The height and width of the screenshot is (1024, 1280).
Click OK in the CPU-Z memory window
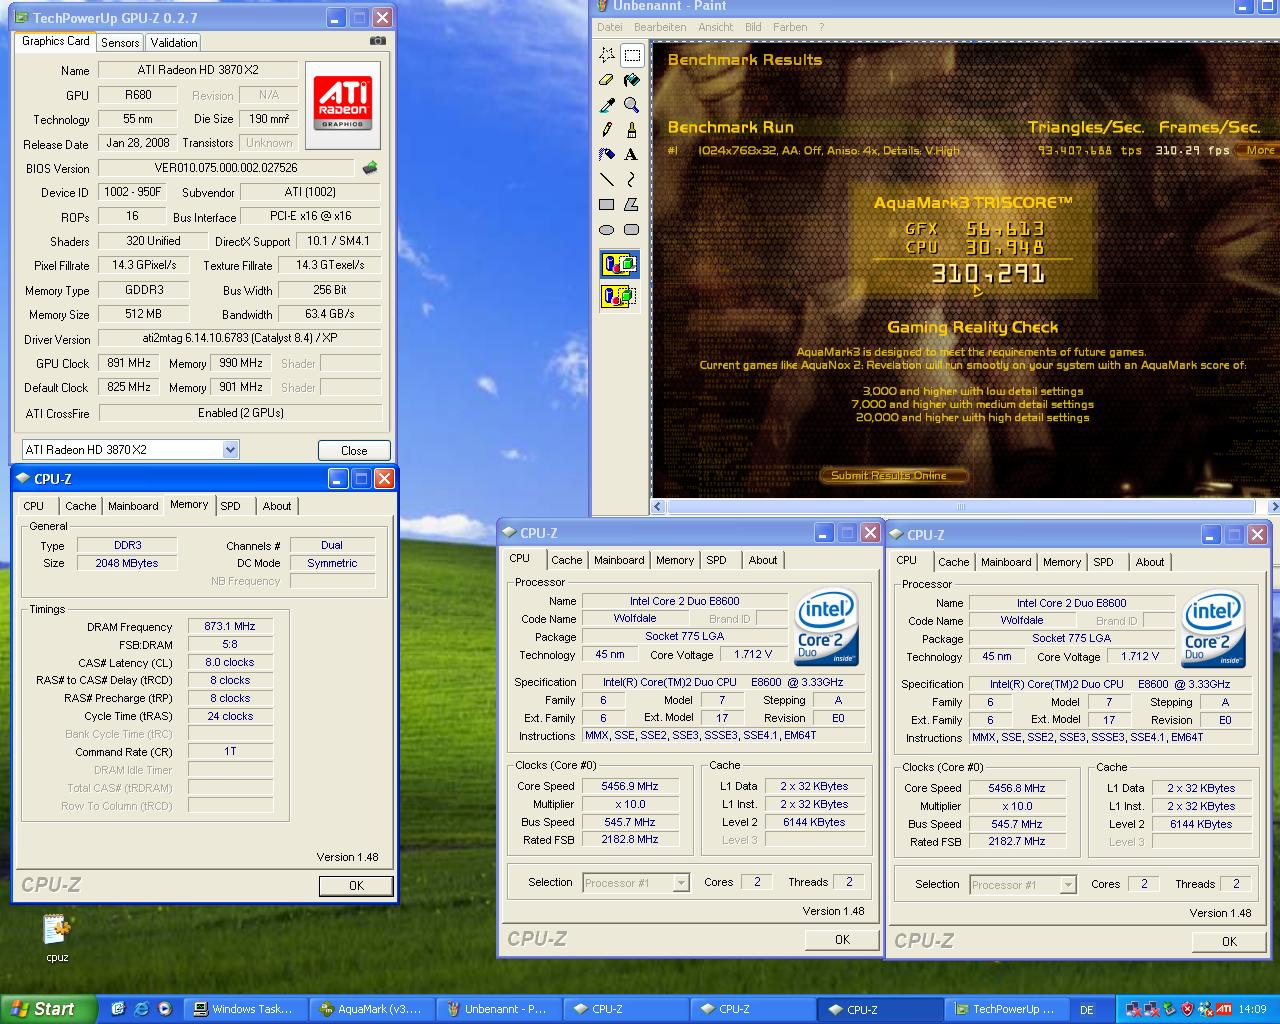(356, 886)
